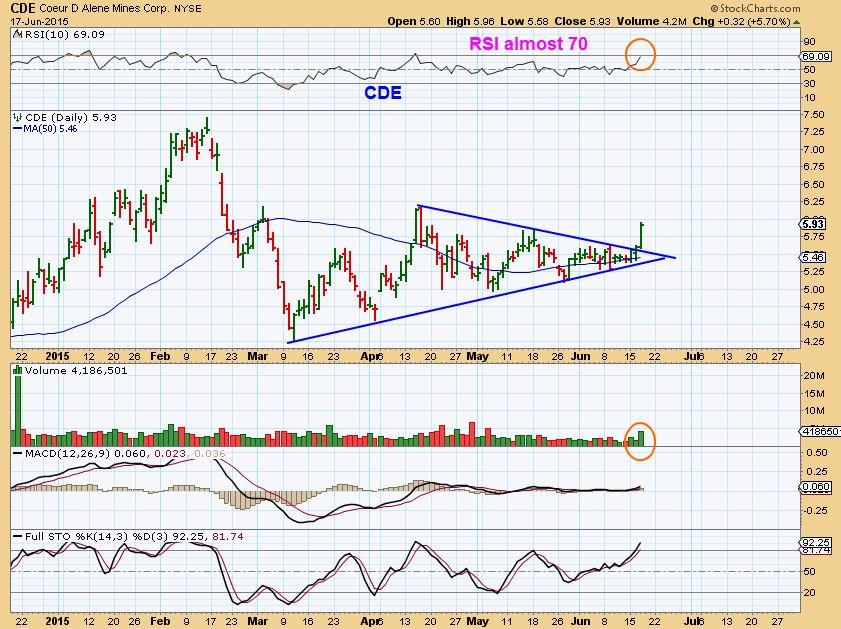Click the date 17-Jun-2015
841x629 pixels.
tap(39, 22)
